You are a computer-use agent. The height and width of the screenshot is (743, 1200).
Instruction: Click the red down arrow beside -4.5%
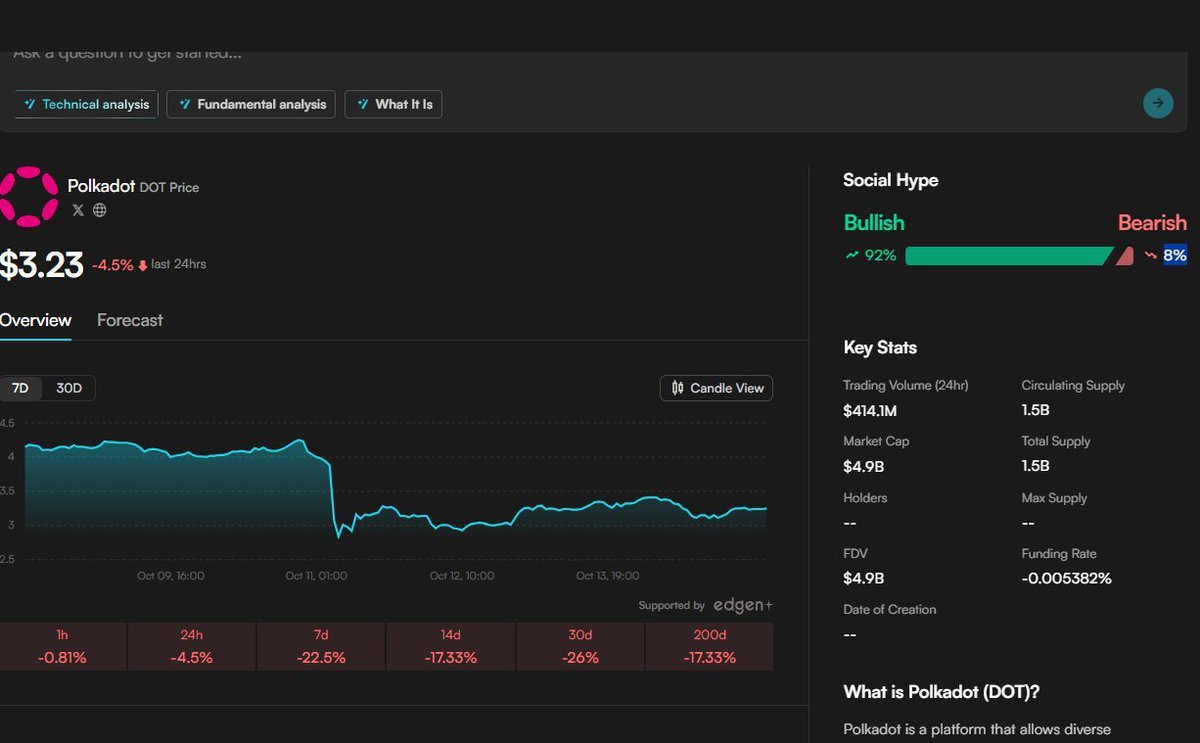point(143,265)
